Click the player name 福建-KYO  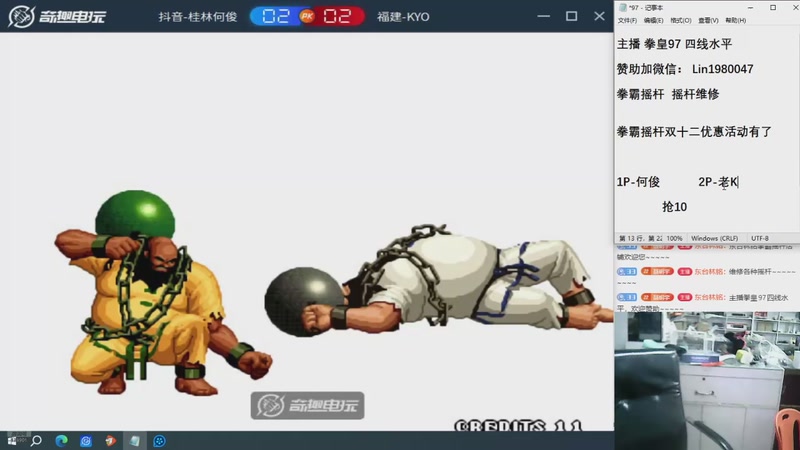[404, 17]
